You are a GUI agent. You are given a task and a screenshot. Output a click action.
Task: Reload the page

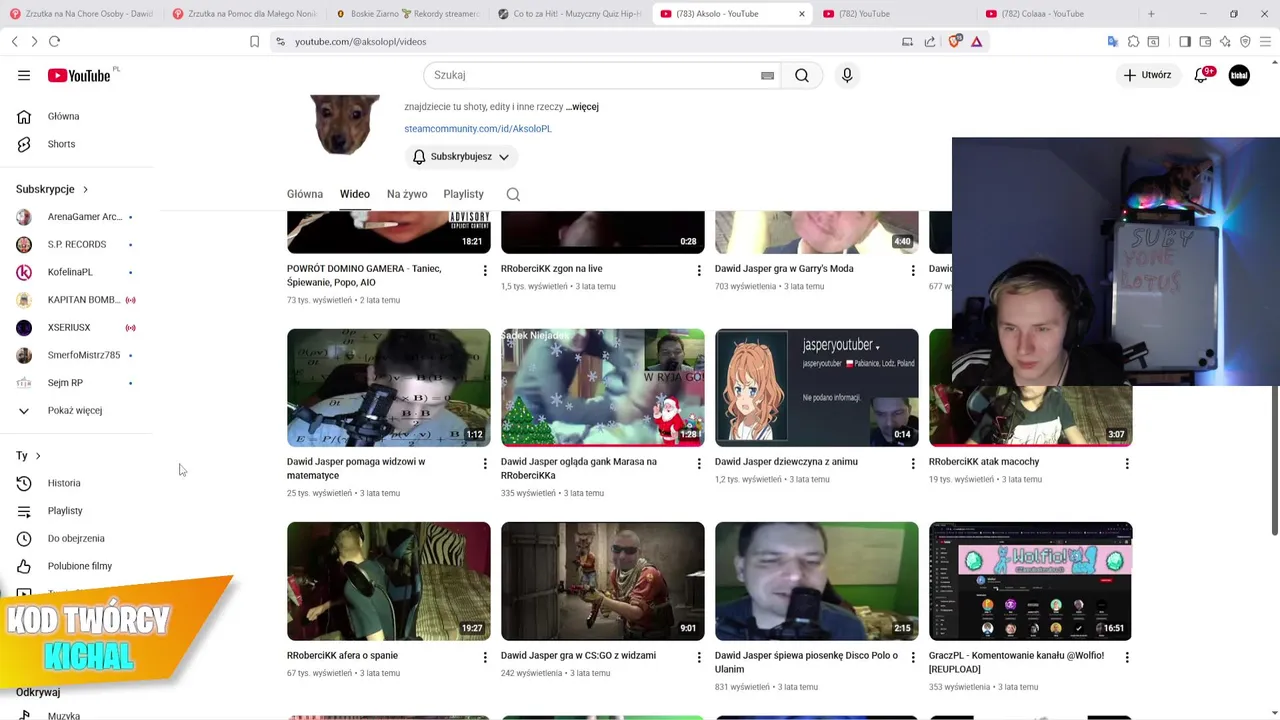tap(54, 41)
